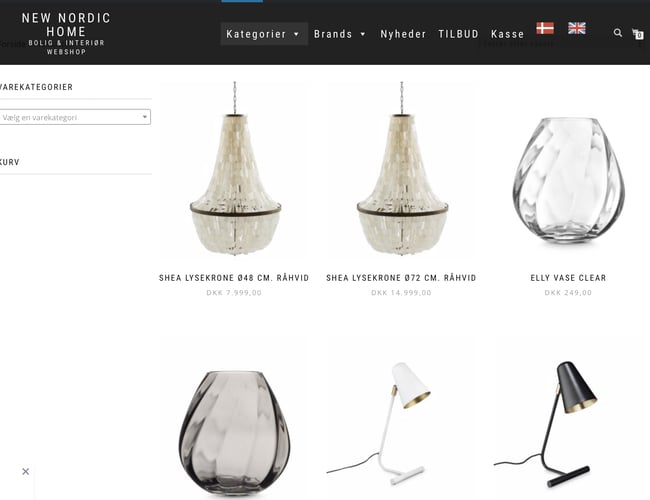Go to the Kasse checkout page

coord(507,34)
